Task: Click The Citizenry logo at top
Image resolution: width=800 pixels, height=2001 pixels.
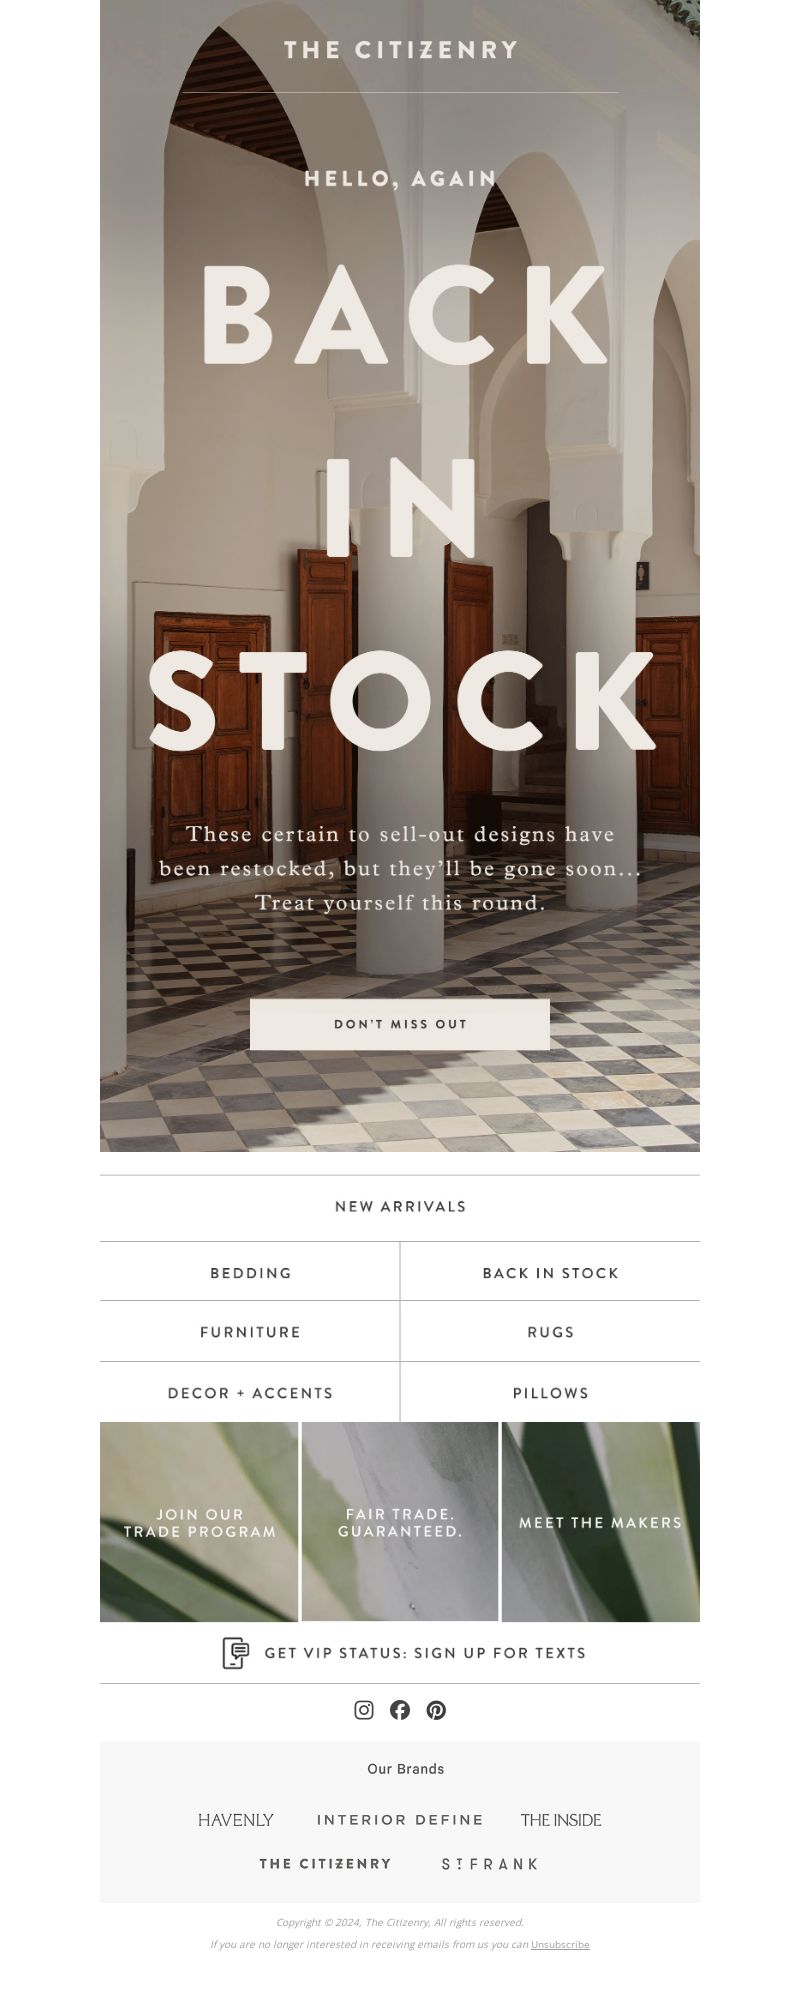Action: click(x=400, y=50)
